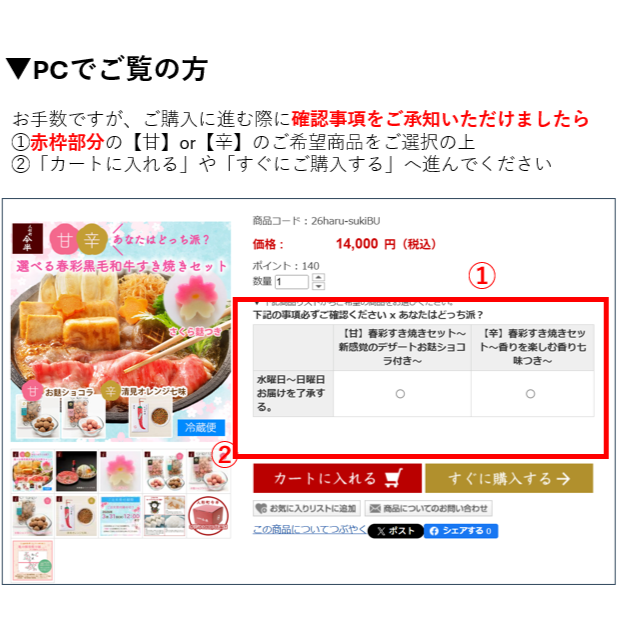Click the X ポスト share button
The height and width of the screenshot is (624, 624).
(396, 531)
